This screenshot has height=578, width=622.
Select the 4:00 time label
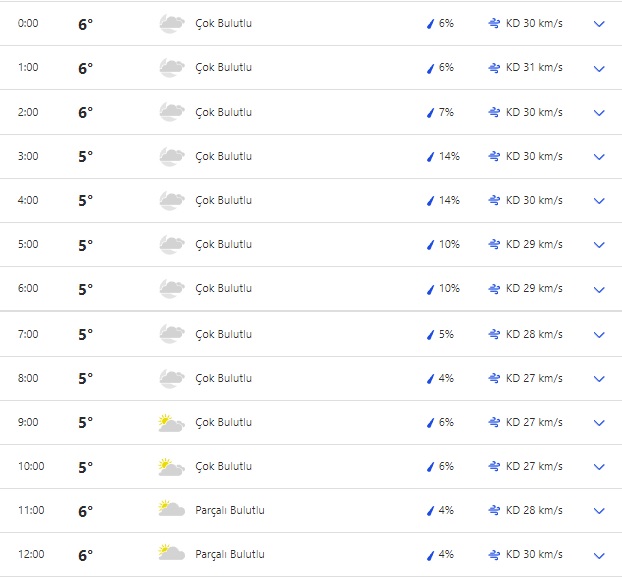[x=28, y=201]
